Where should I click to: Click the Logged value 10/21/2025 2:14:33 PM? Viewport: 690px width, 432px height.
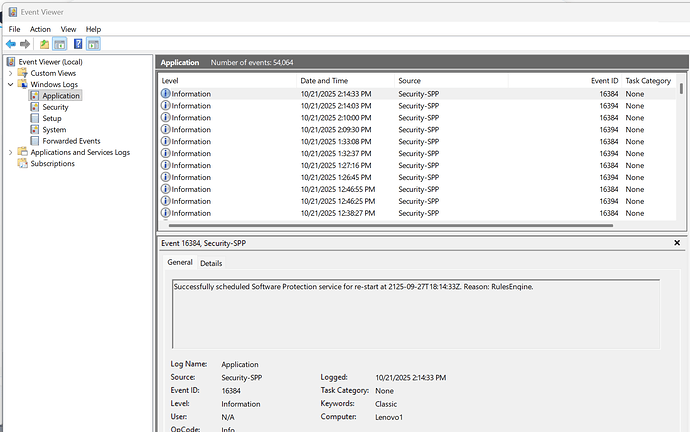point(411,377)
